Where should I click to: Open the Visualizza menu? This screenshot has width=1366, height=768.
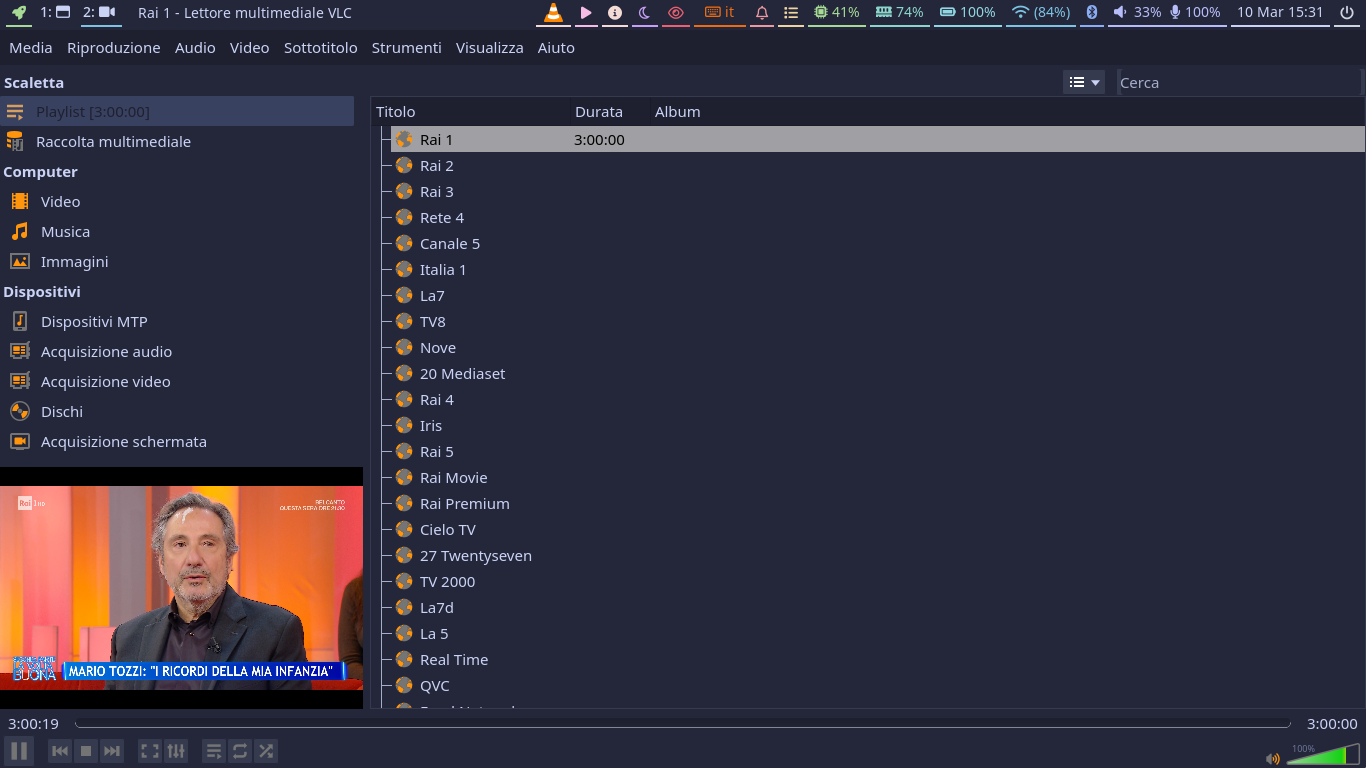click(x=489, y=47)
